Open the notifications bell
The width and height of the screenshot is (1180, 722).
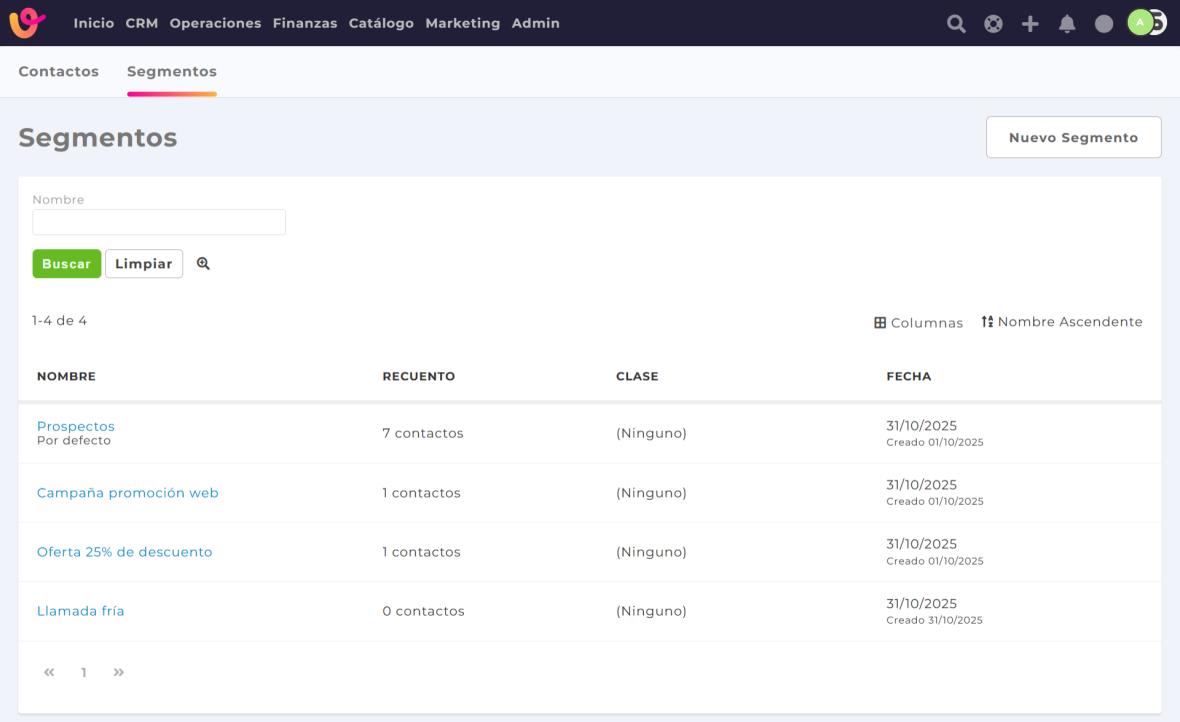pyautogui.click(x=1067, y=24)
